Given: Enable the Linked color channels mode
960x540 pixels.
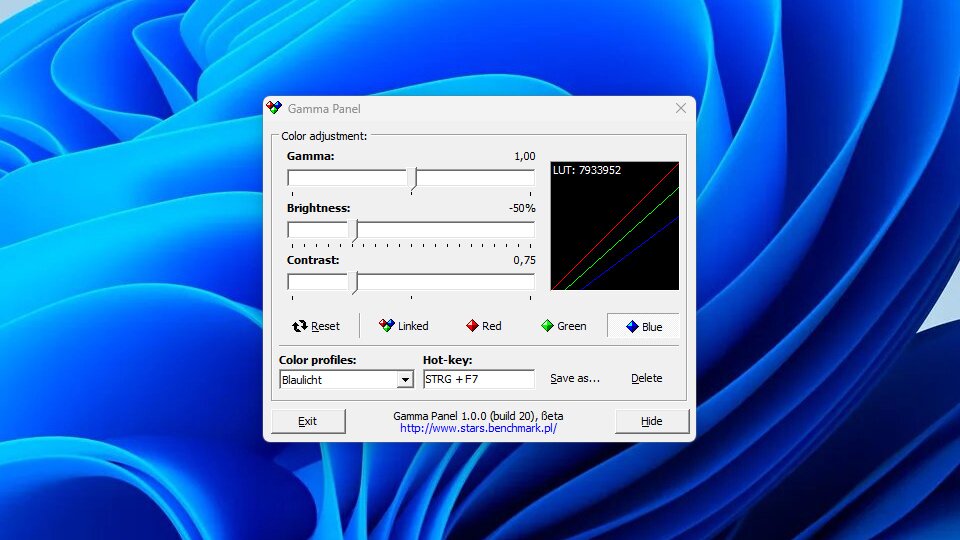Looking at the screenshot, I should (403, 326).
